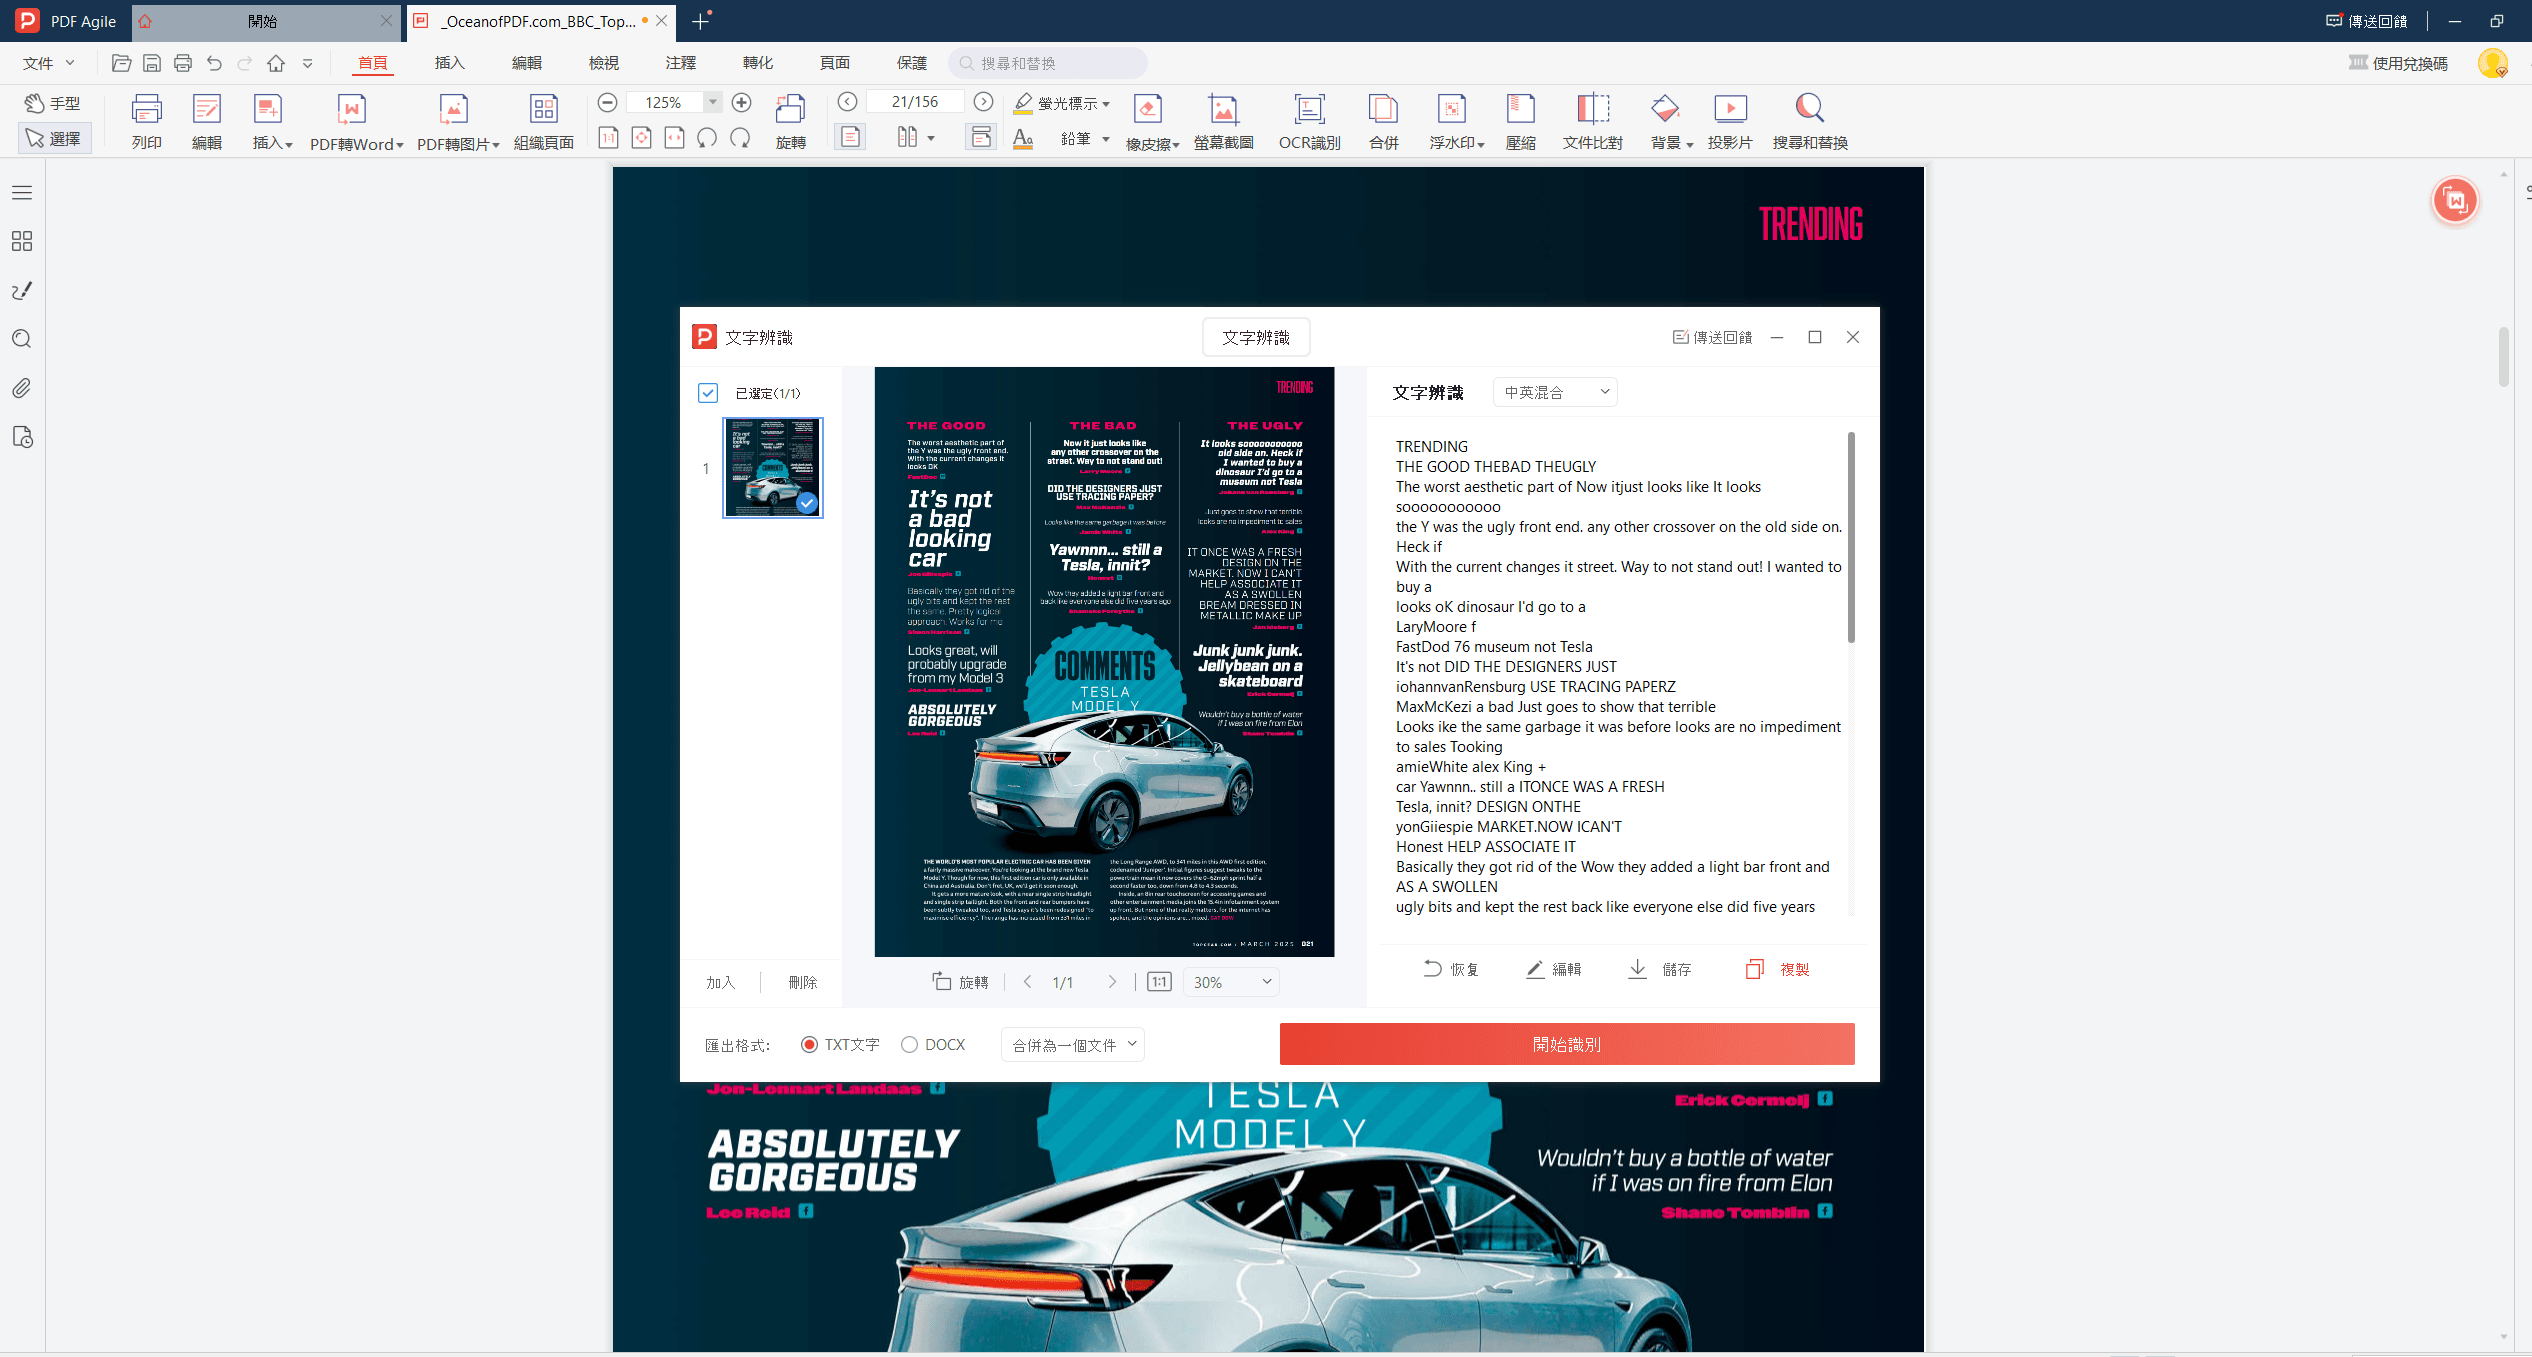The width and height of the screenshot is (2532, 1357).
Task: Switch to the 插入 ribbon tab
Action: 449,63
